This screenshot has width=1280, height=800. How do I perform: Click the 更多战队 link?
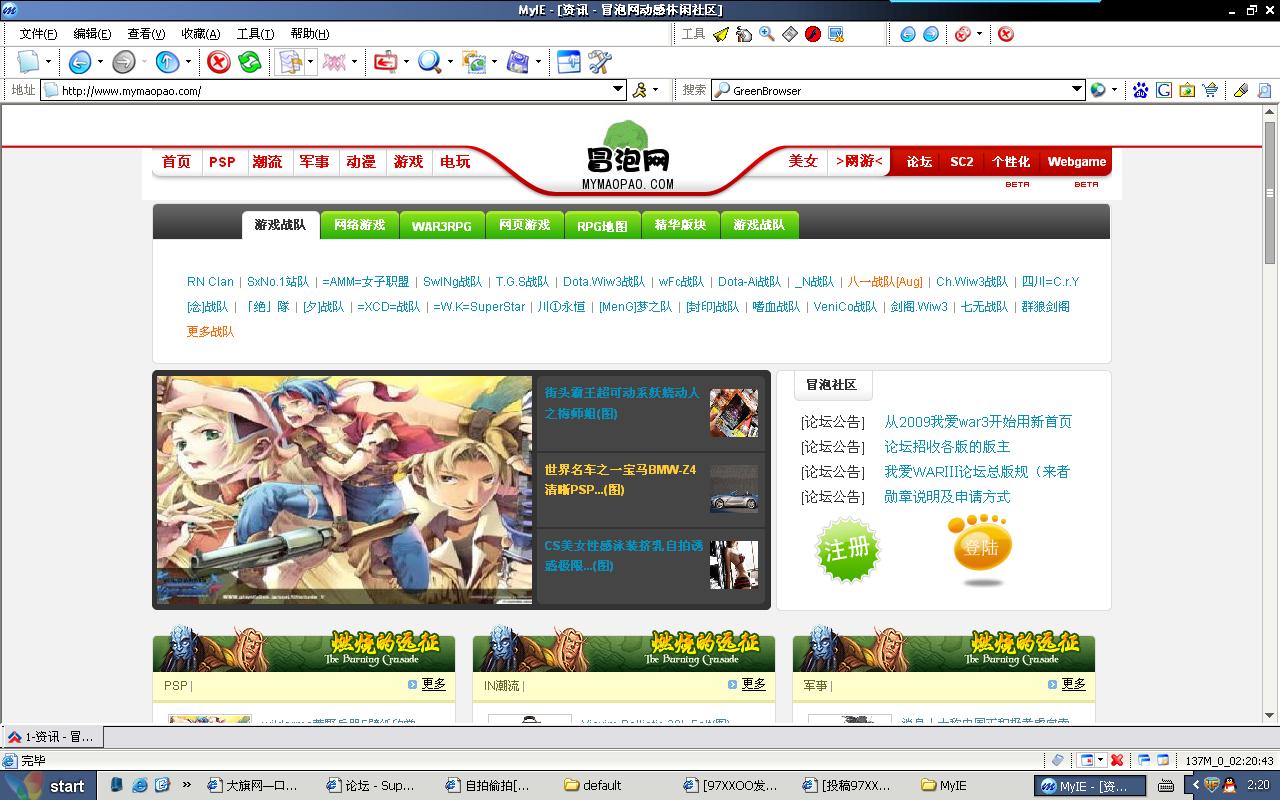point(210,332)
